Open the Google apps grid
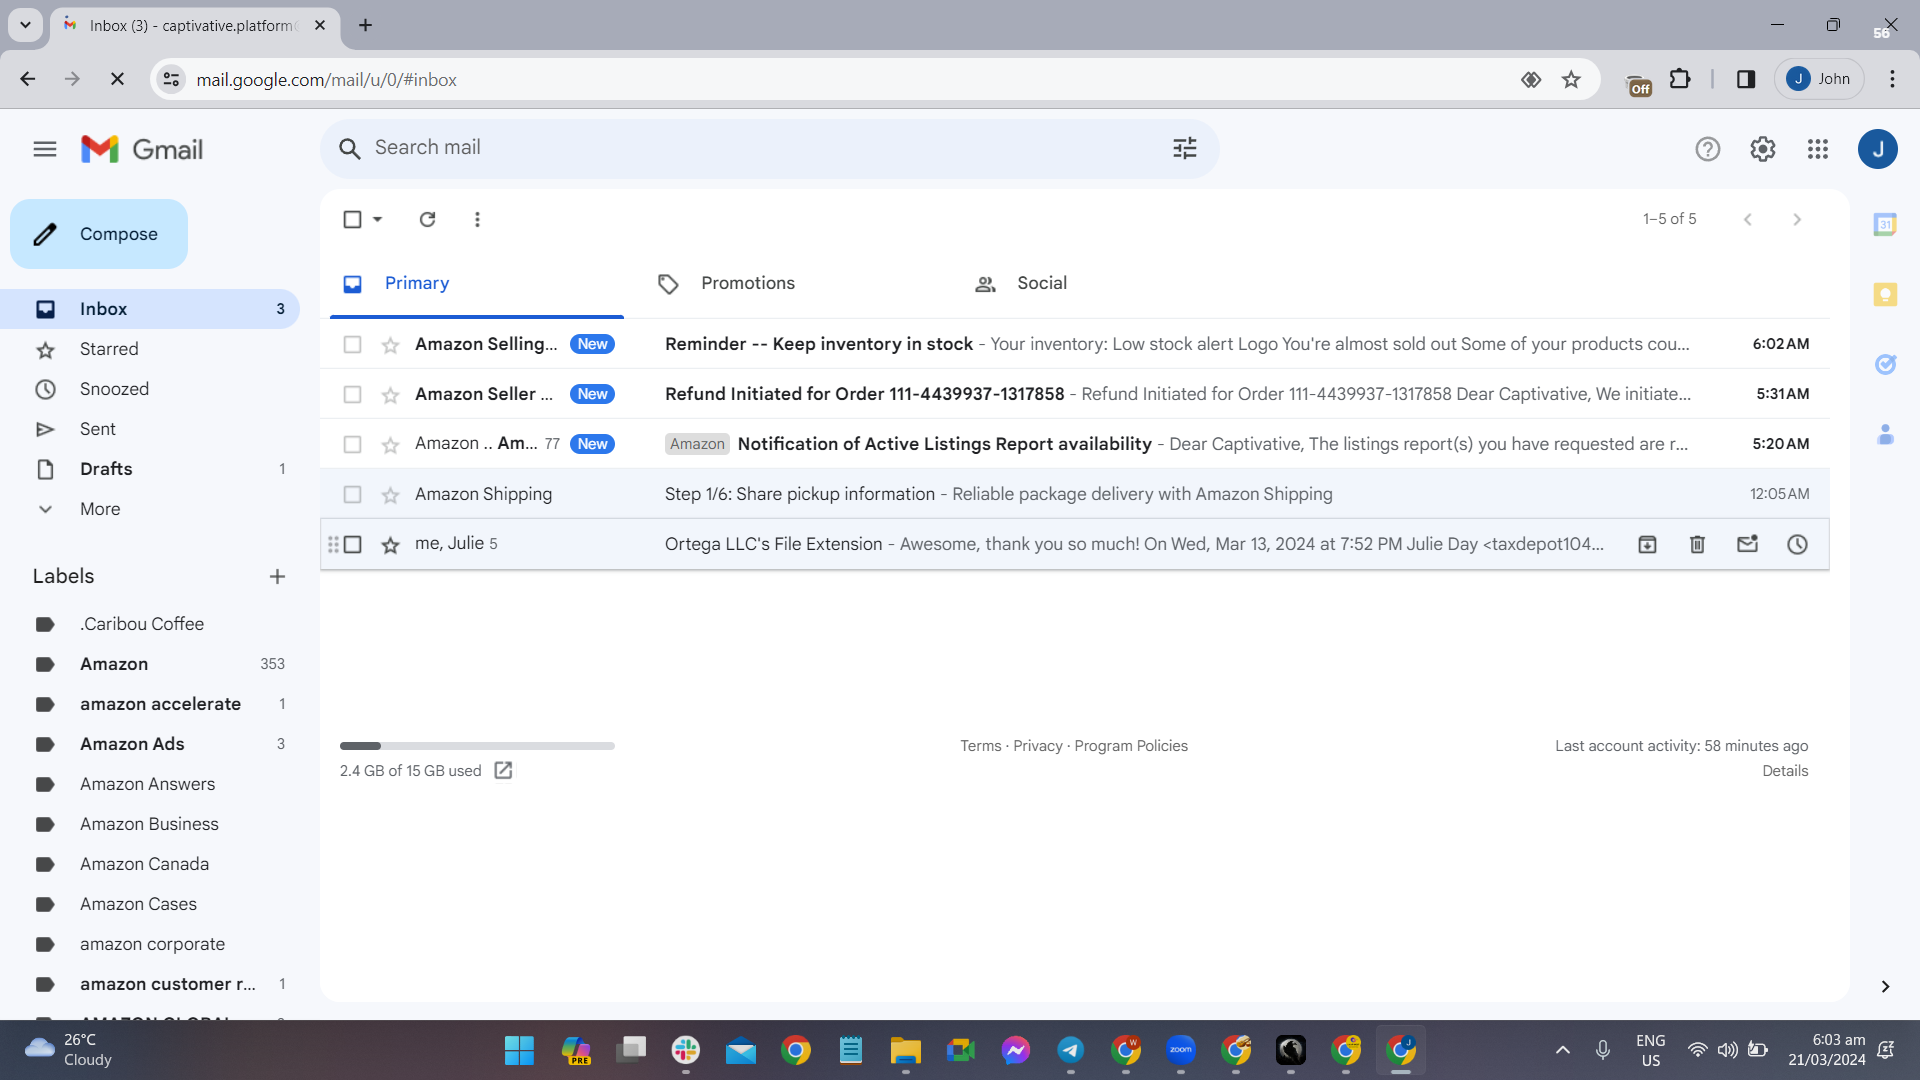This screenshot has width=1920, height=1080. point(1818,149)
